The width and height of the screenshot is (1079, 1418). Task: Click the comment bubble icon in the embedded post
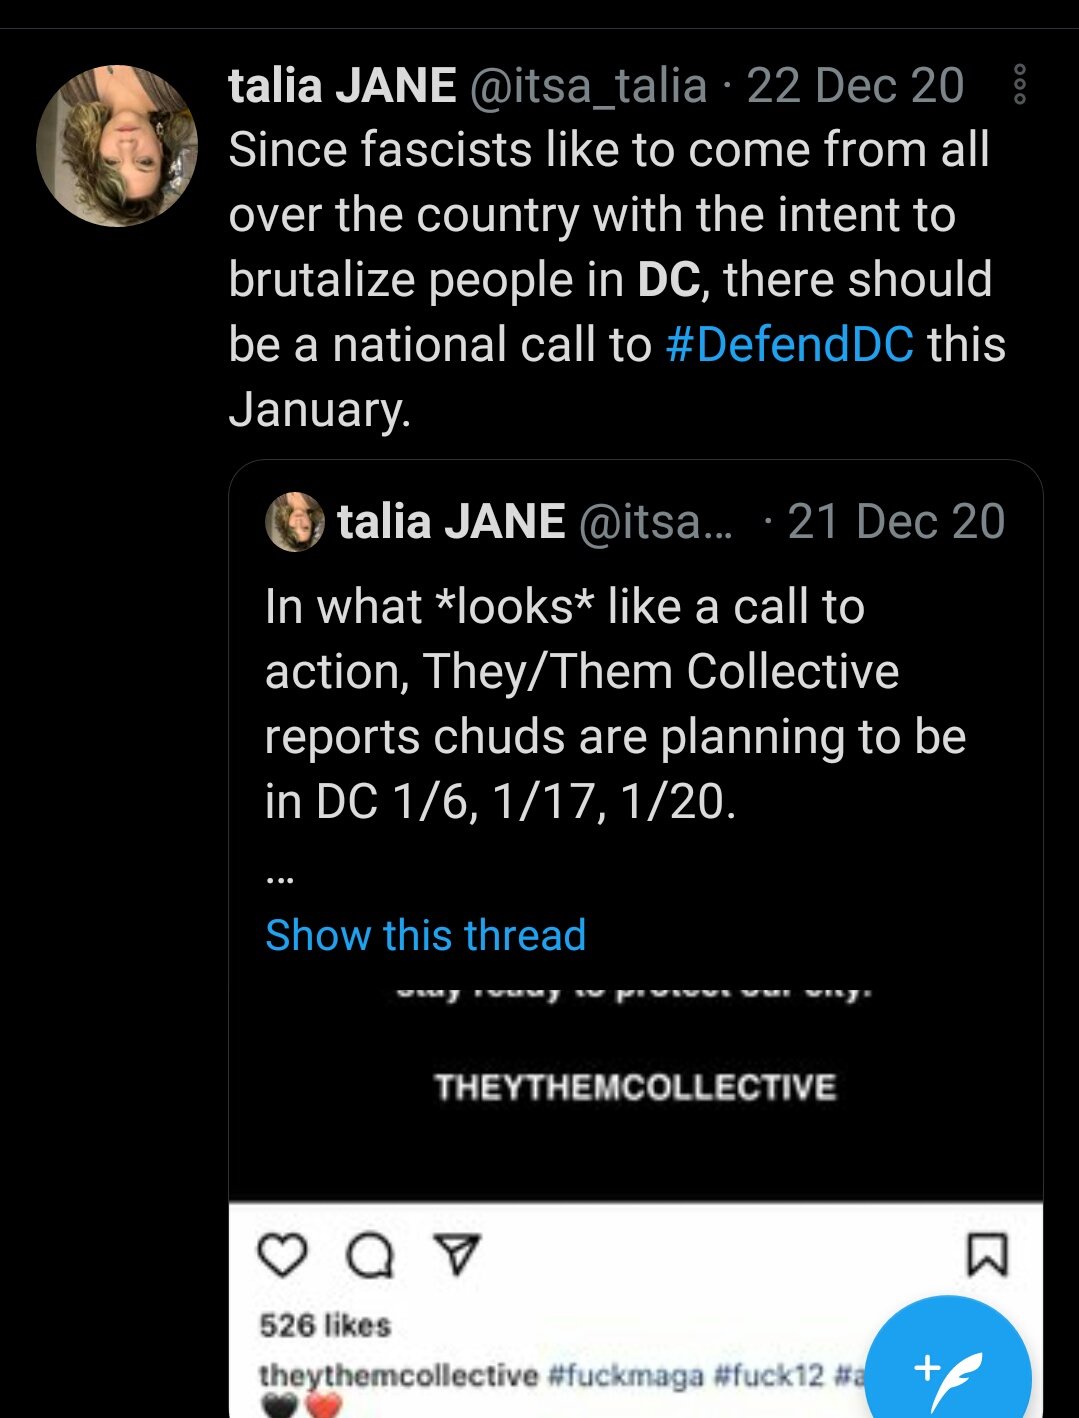(x=369, y=1256)
